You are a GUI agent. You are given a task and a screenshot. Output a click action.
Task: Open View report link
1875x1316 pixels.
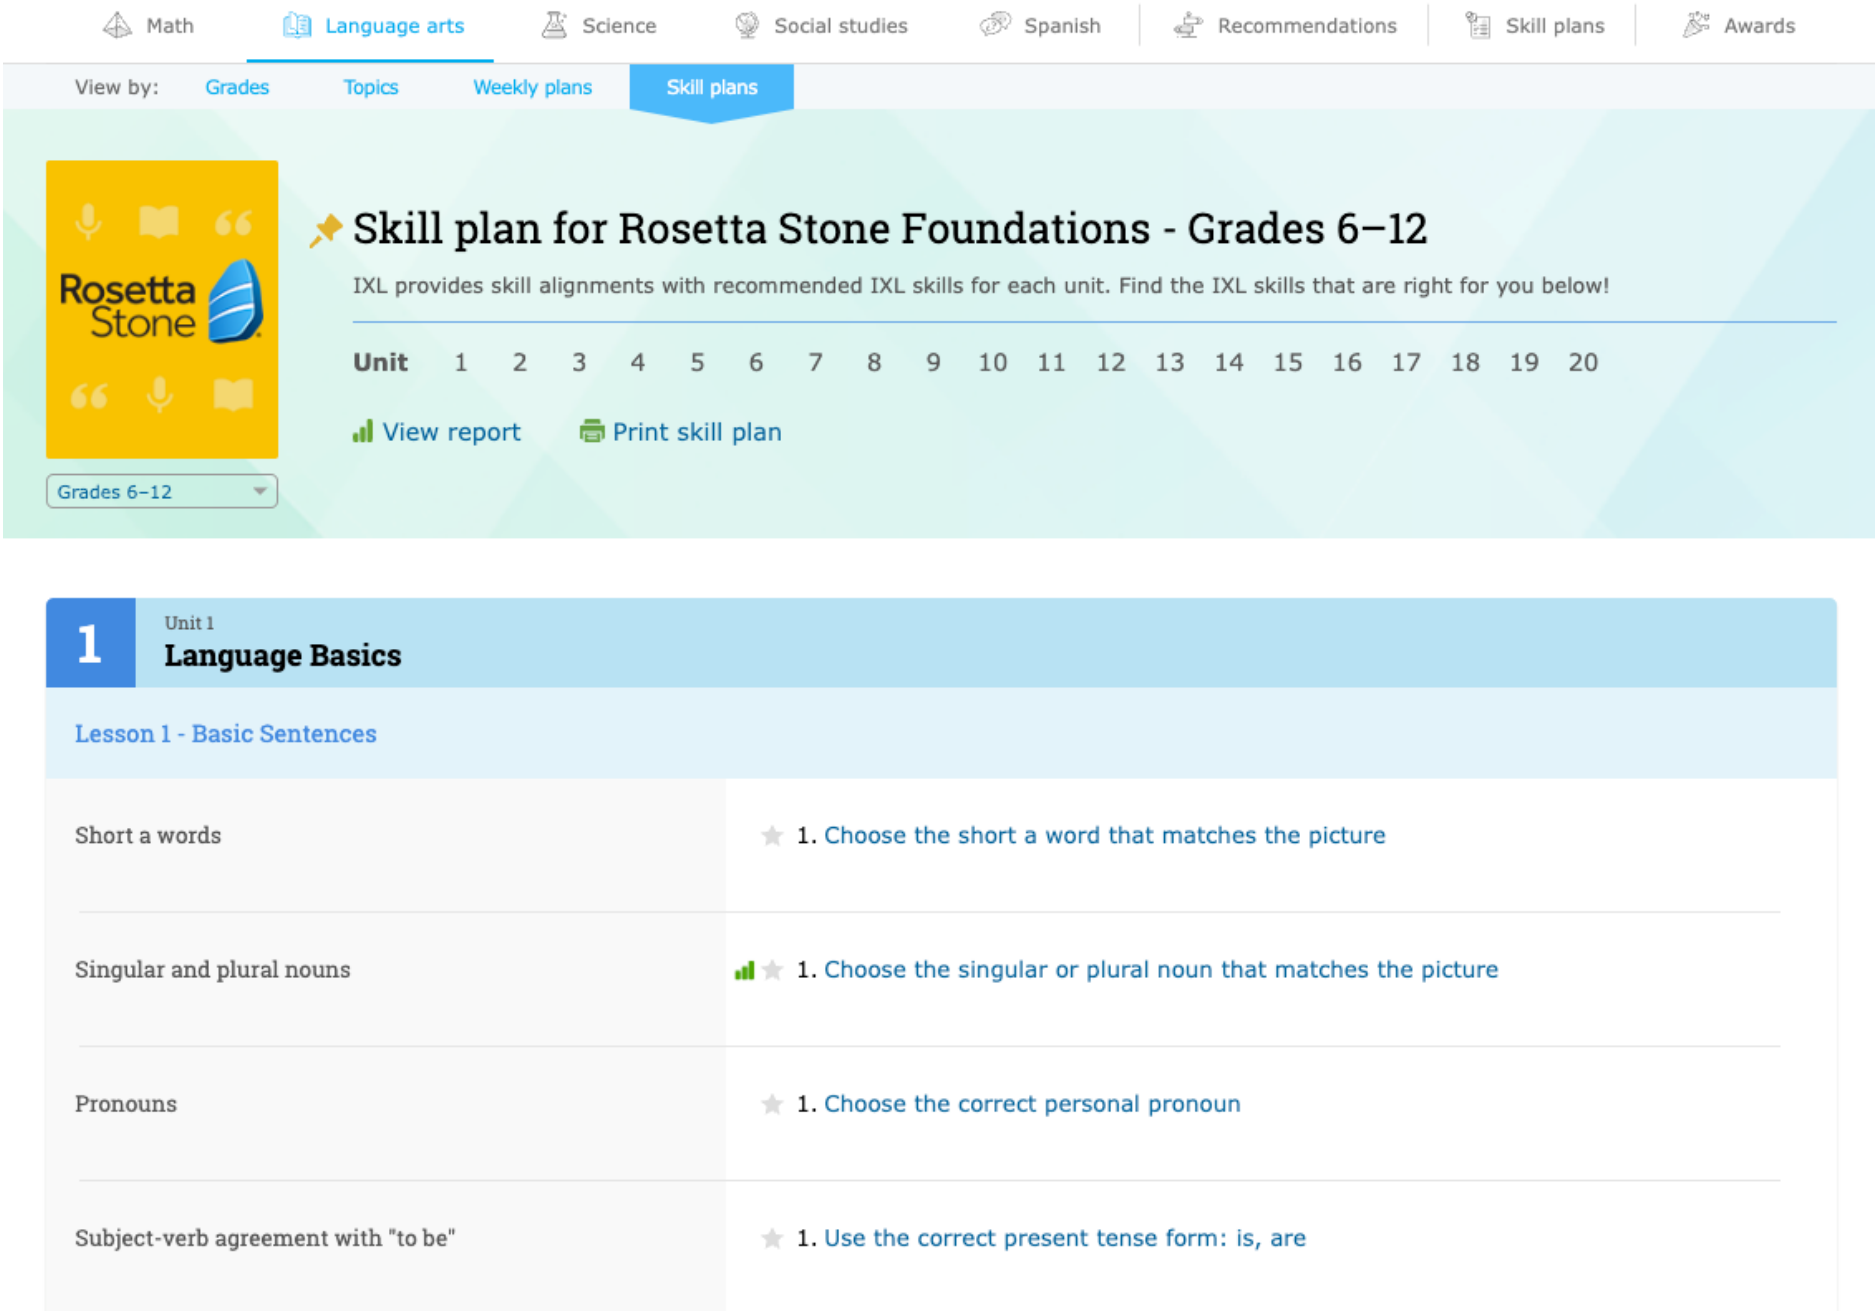click(x=451, y=432)
